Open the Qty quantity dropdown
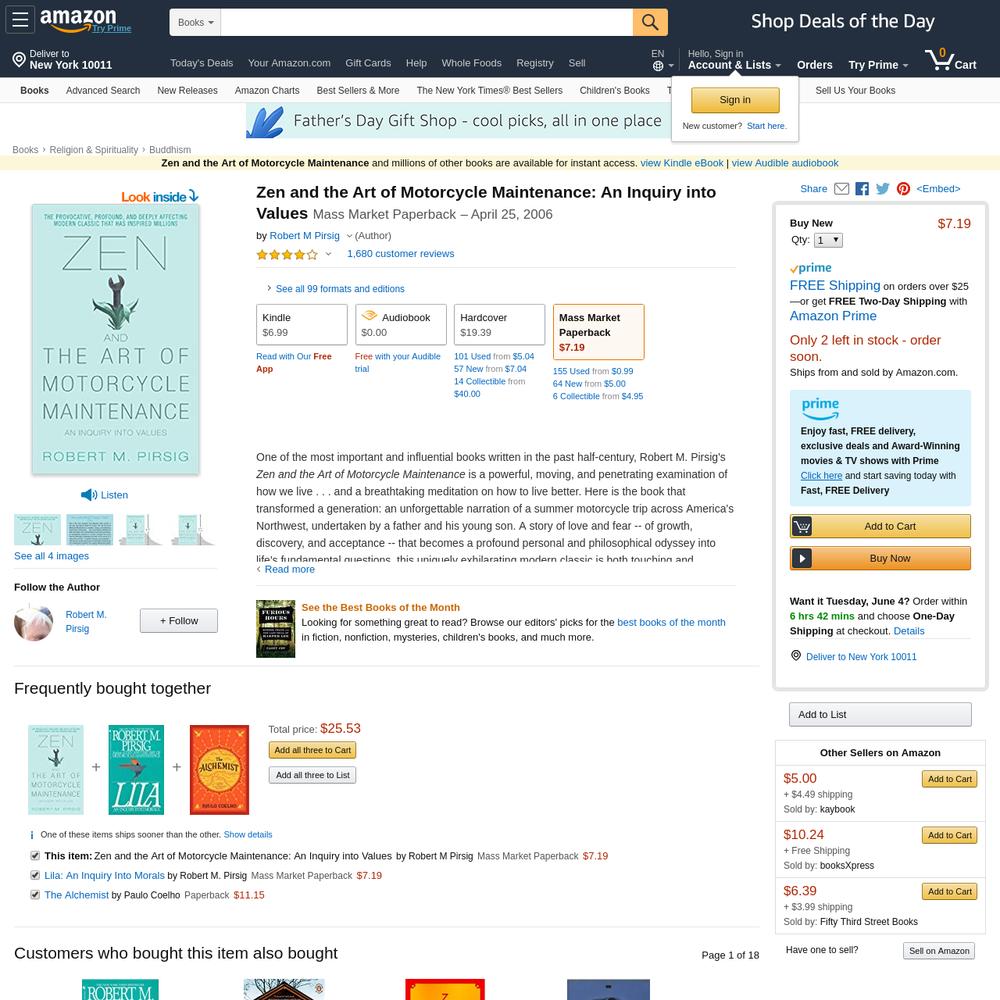Image resolution: width=1000 pixels, height=1000 pixels. (x=828, y=240)
